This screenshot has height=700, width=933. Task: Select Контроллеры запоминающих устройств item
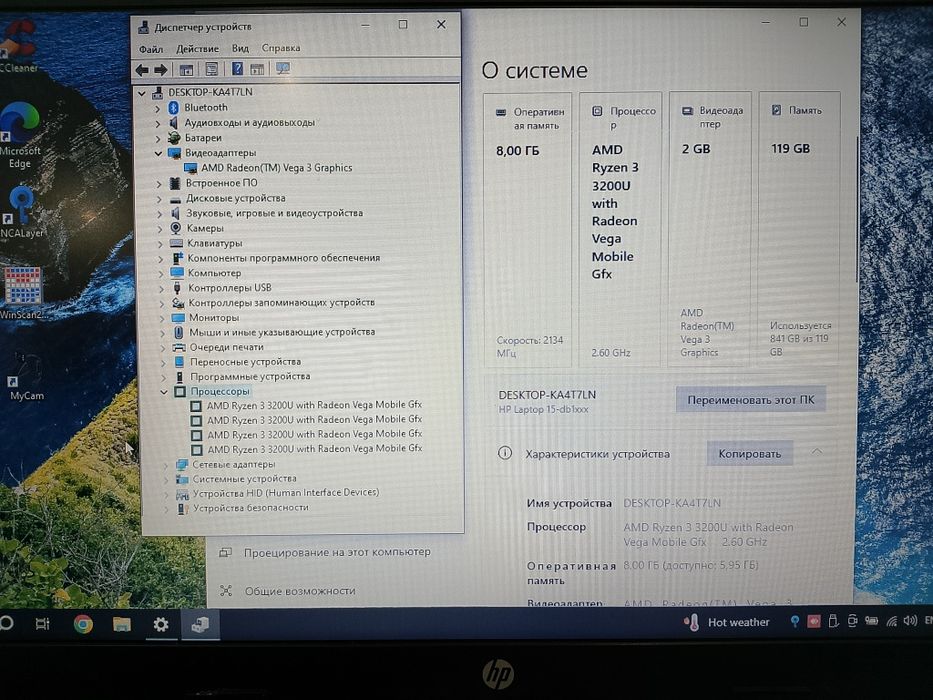(x=281, y=302)
